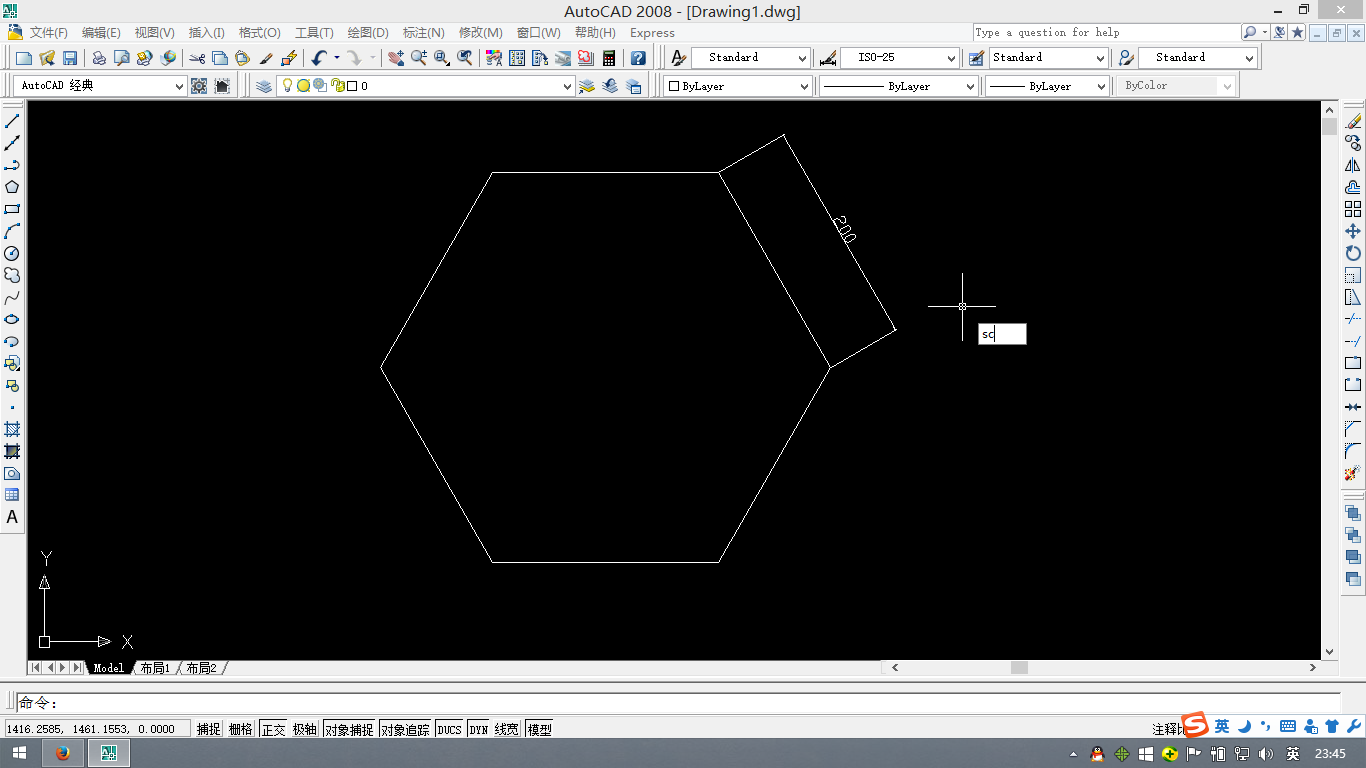Switch to the 布局2 layout tab
The image size is (1366, 768).
[201, 668]
